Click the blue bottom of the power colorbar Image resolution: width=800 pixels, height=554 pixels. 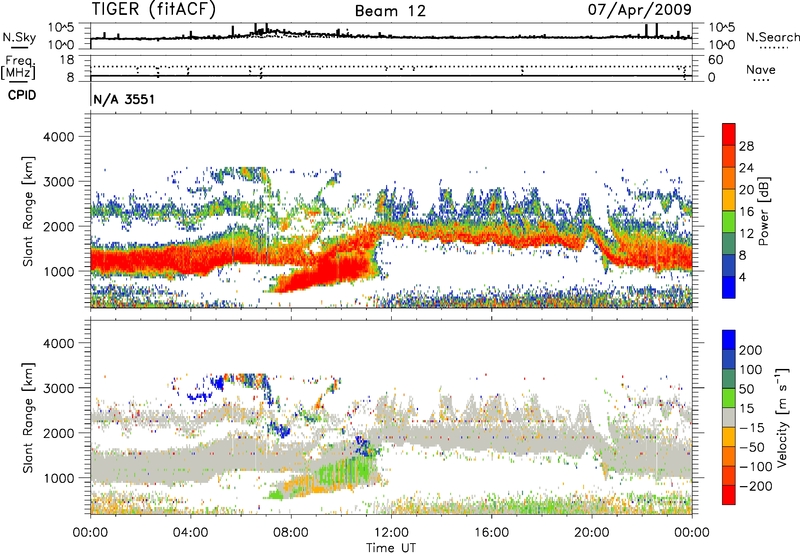coord(729,287)
